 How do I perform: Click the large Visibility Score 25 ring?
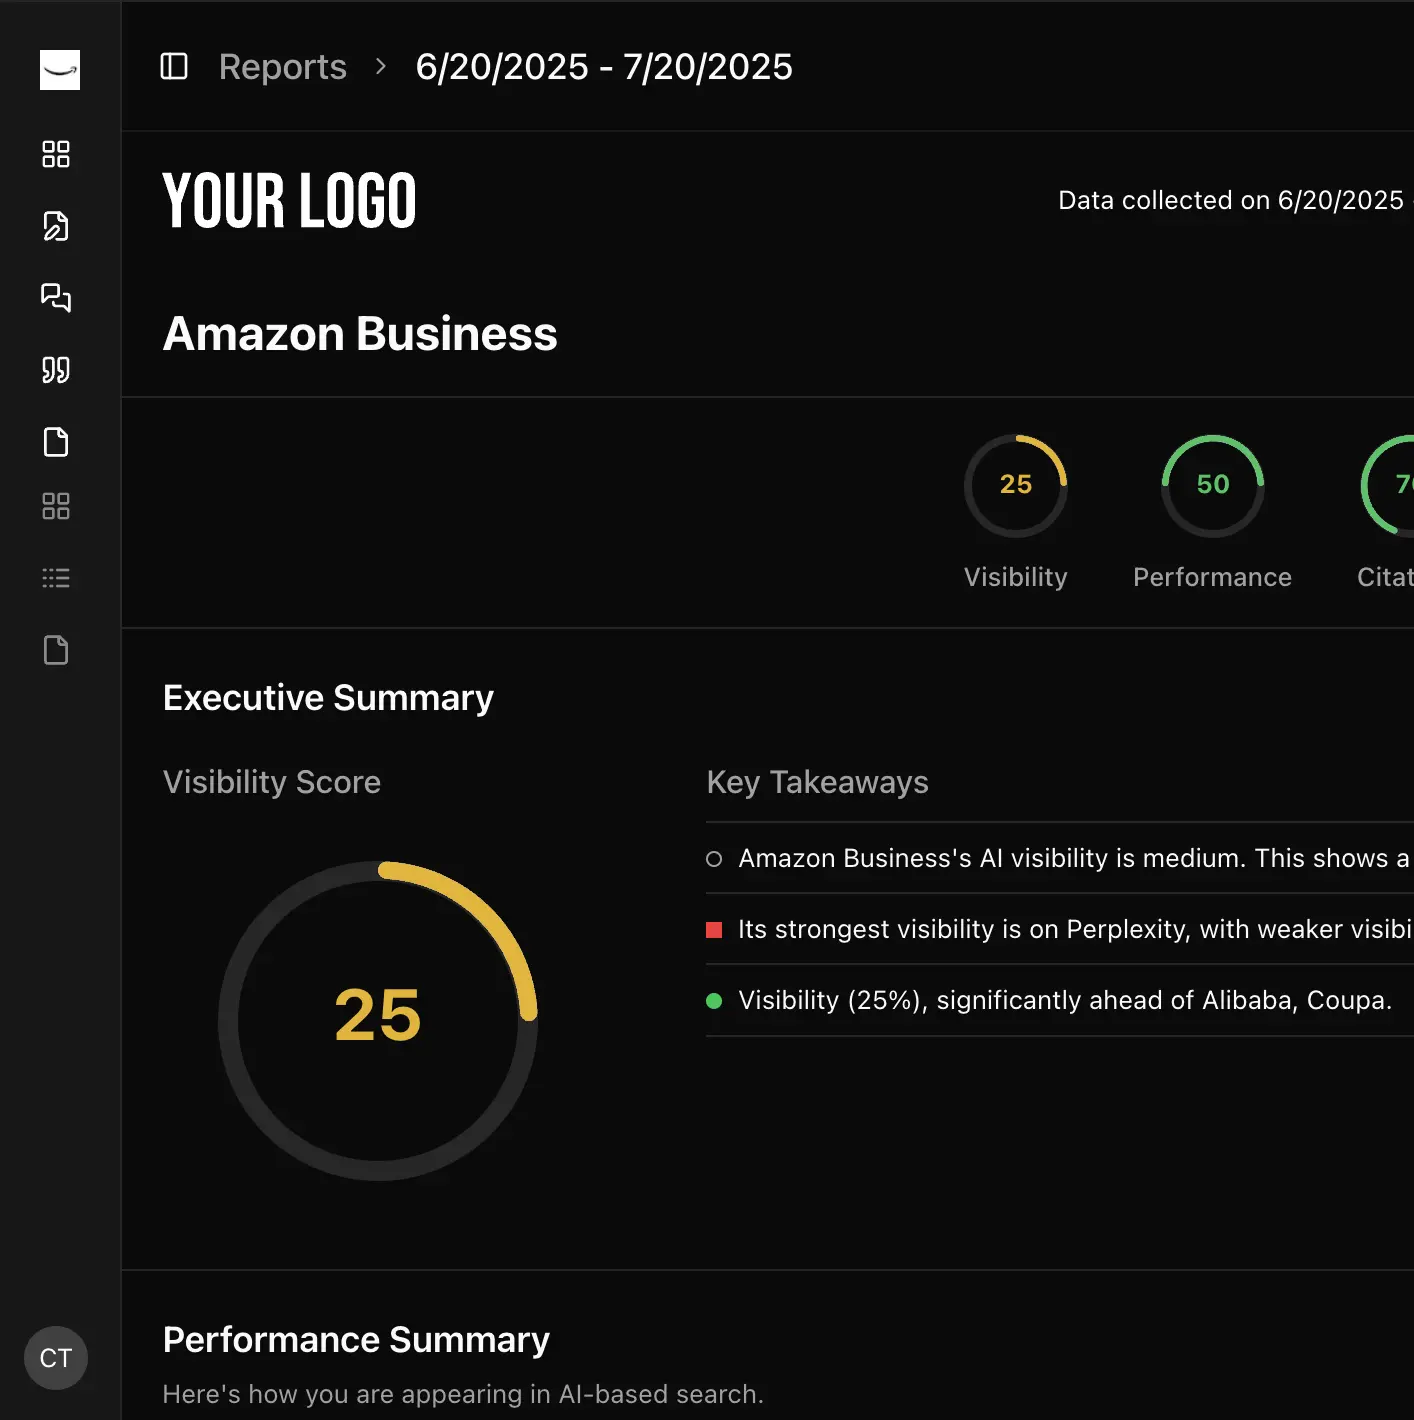[378, 1020]
